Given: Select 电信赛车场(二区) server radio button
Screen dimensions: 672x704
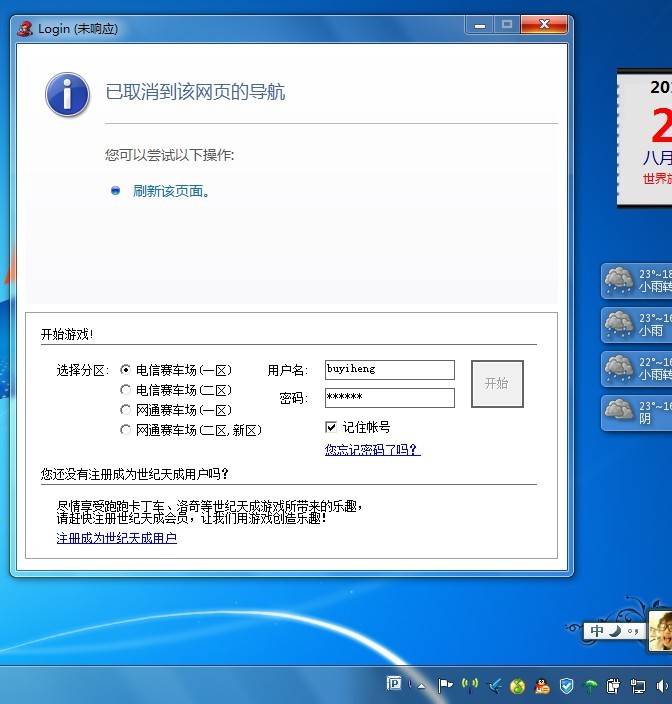Looking at the screenshot, I should 125,390.
